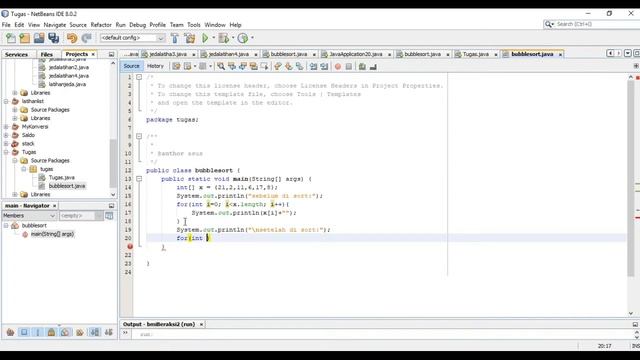
Task: Start macro recording with red circle icon
Action: [x=338, y=66]
